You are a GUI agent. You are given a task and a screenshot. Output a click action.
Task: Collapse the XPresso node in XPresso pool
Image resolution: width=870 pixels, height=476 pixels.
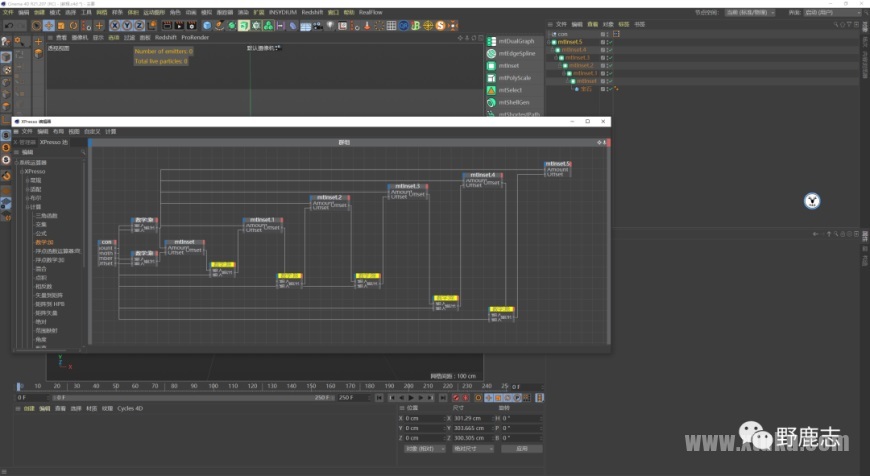22,171
